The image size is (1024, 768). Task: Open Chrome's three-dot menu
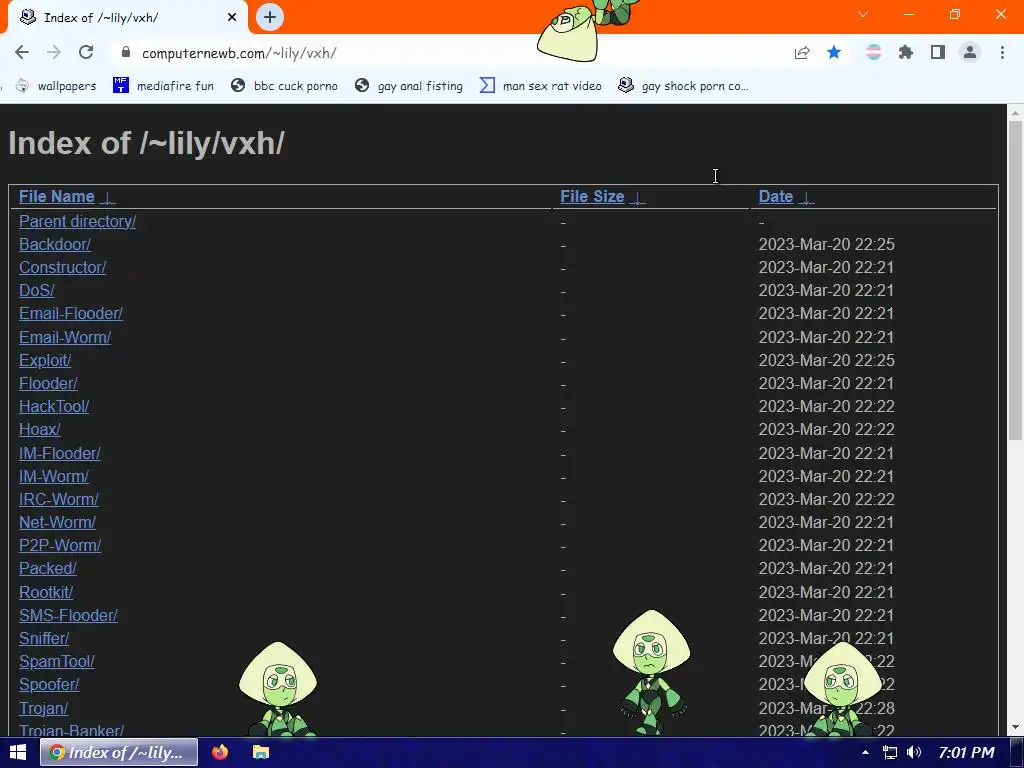tap(1002, 52)
